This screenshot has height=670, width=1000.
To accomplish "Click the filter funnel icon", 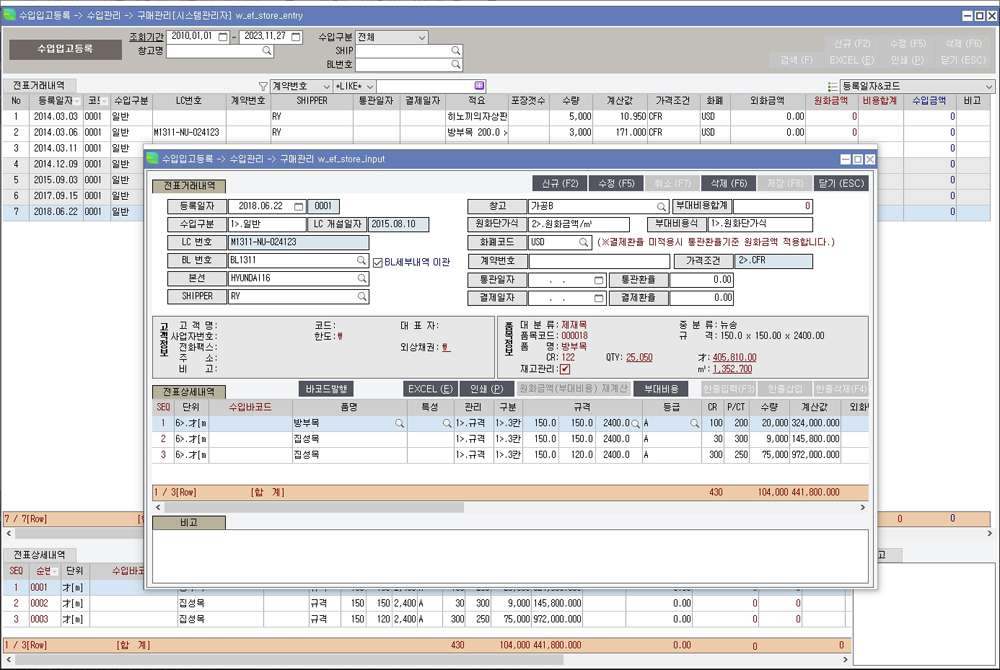I will tap(263, 86).
